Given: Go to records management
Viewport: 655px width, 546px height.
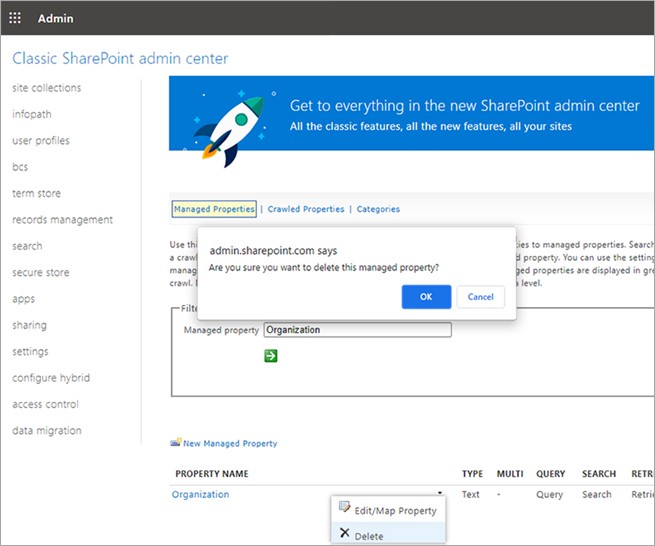Looking at the screenshot, I should click(62, 219).
